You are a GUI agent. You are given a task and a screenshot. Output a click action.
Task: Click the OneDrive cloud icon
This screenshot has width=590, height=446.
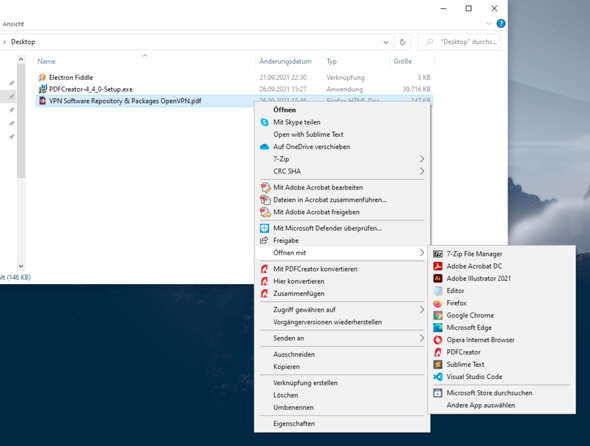coord(265,147)
